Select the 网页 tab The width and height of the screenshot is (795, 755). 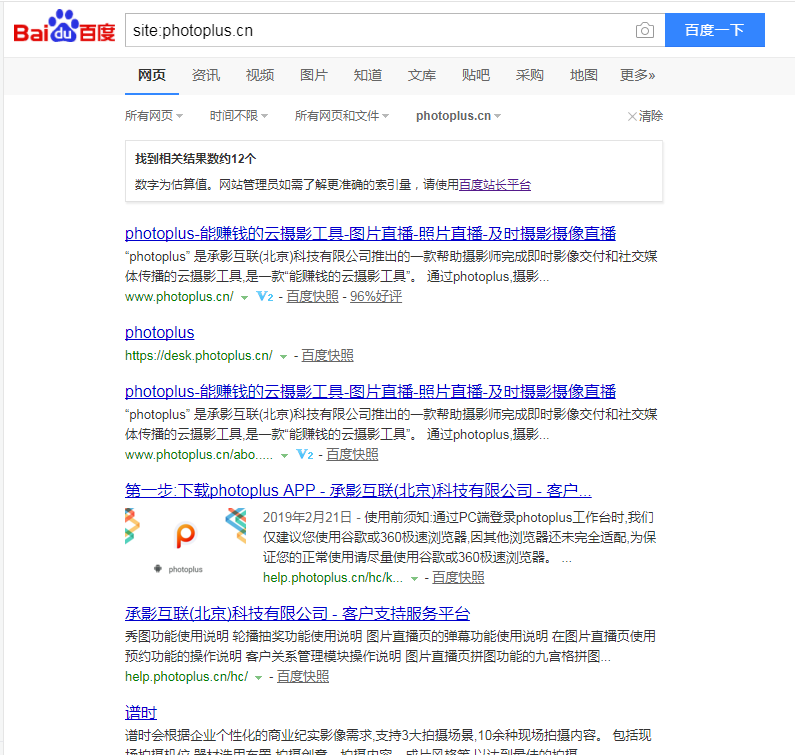coord(152,75)
